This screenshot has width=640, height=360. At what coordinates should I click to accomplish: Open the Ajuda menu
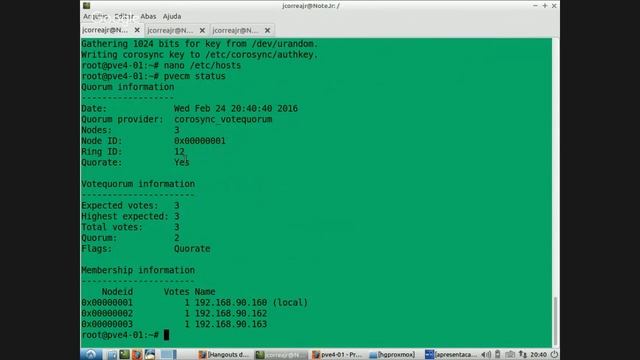172,16
